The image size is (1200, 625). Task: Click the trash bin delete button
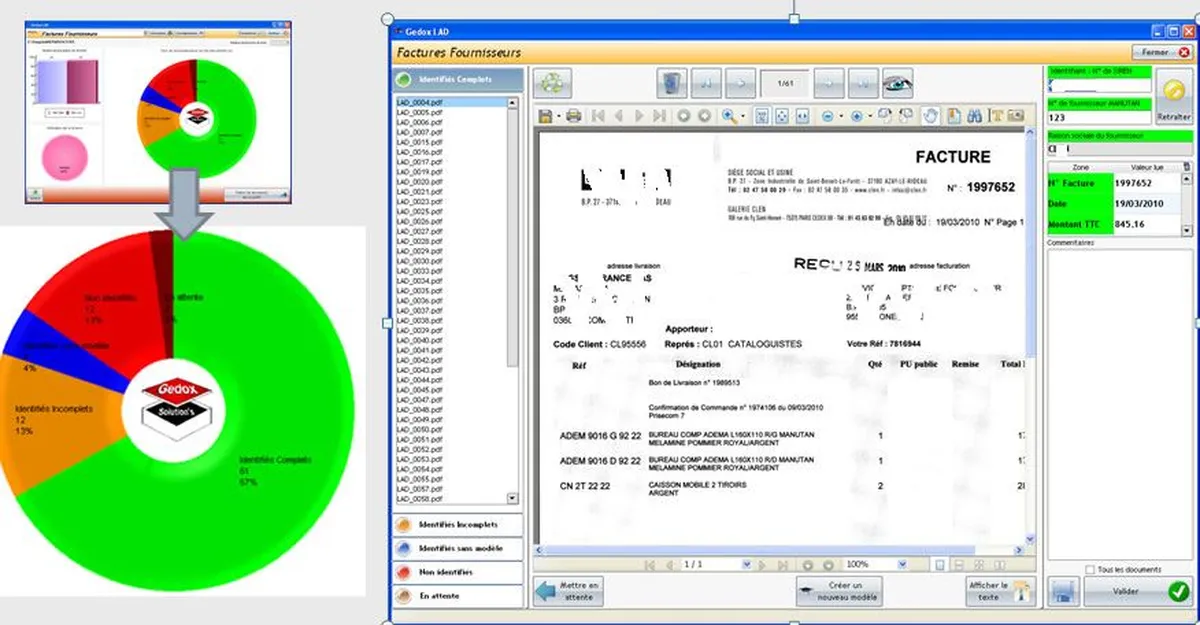[673, 81]
